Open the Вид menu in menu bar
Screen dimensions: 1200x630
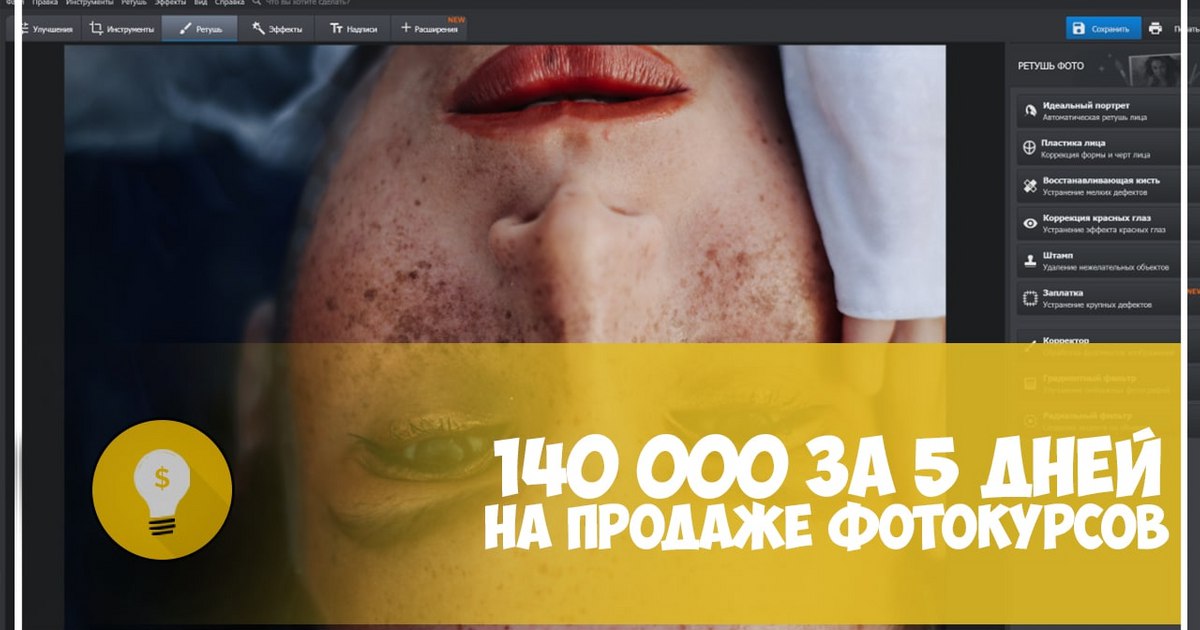[x=201, y=3]
